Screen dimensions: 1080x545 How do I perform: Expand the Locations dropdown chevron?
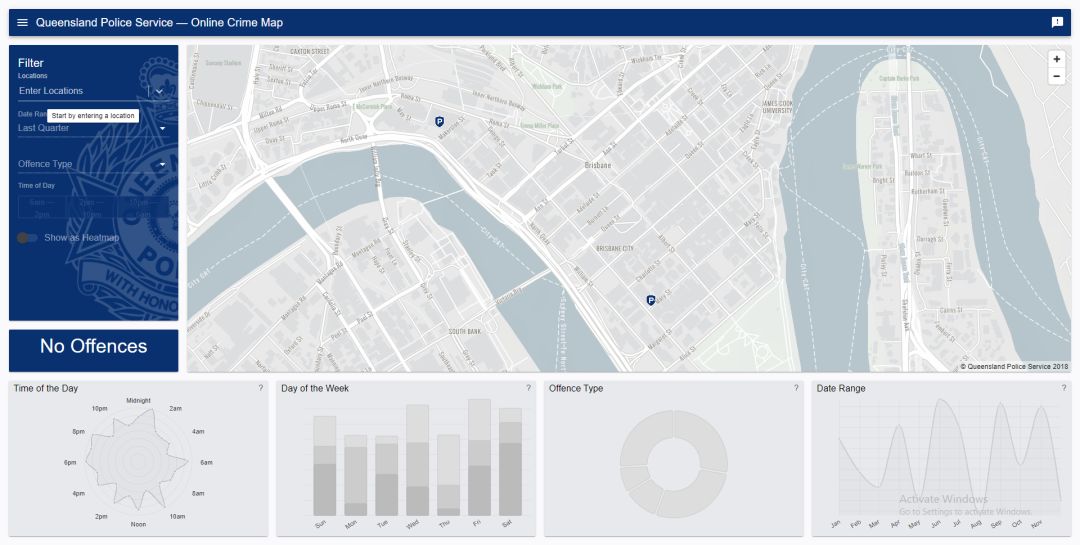pos(159,91)
